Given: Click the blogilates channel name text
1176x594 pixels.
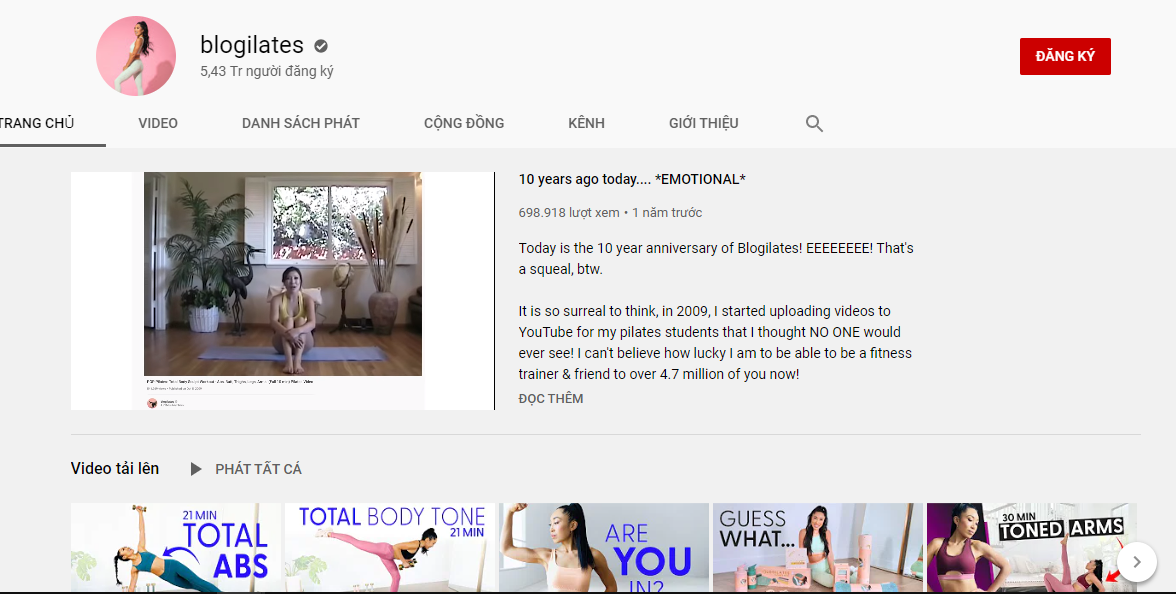Looking at the screenshot, I should pos(252,46).
